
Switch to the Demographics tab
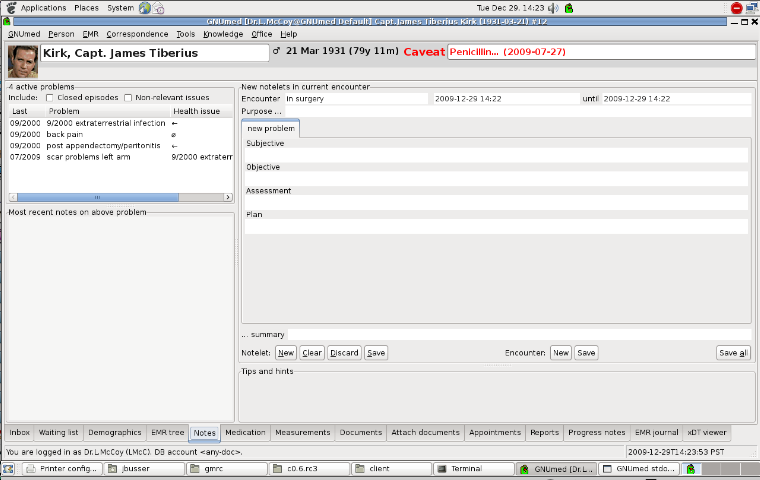[115, 432]
